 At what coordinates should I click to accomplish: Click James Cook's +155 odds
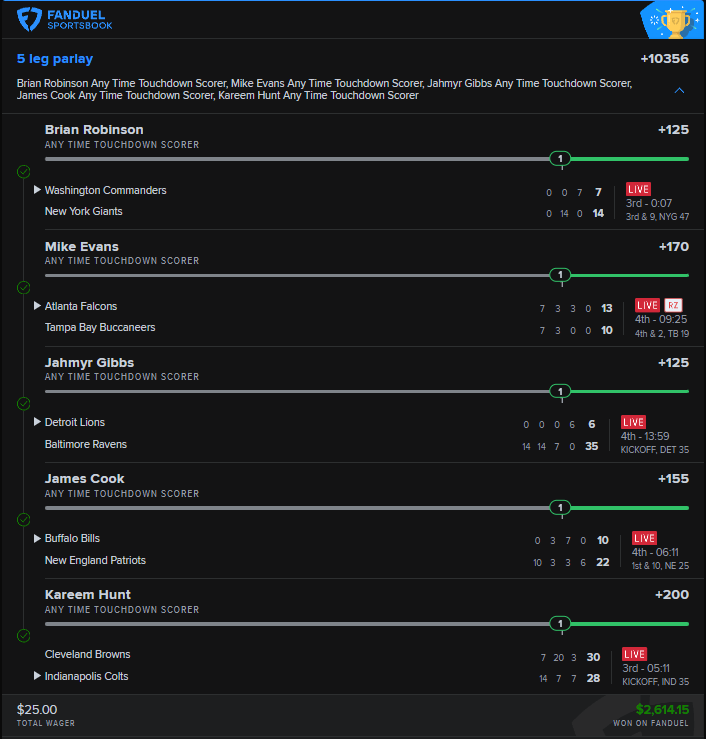click(673, 478)
